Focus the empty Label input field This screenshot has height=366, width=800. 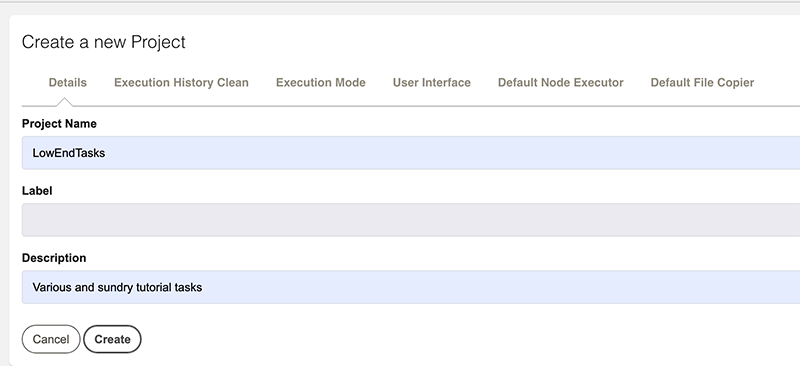point(411,219)
